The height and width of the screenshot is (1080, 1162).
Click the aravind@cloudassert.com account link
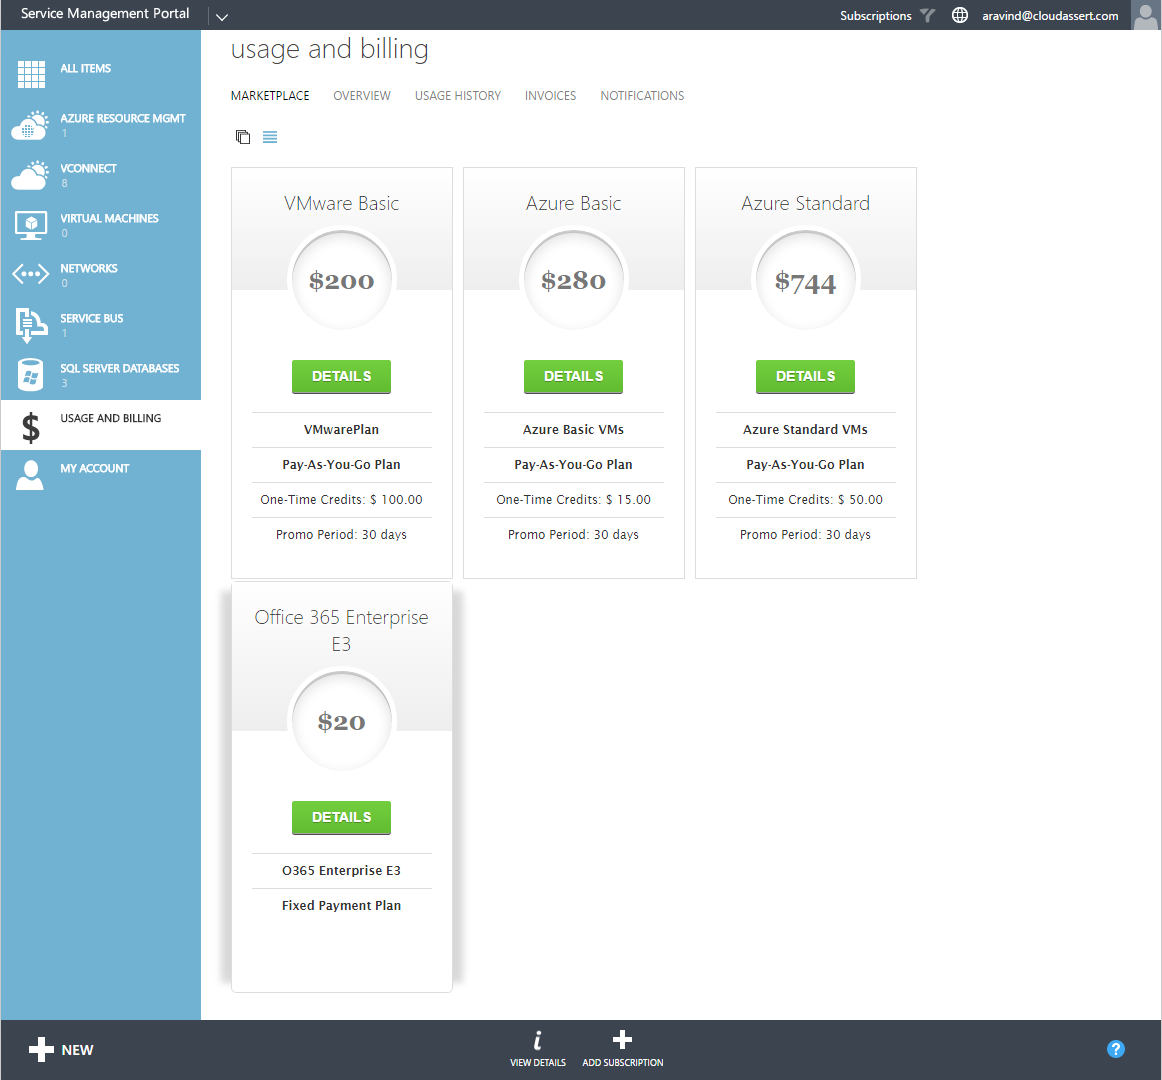point(1050,16)
